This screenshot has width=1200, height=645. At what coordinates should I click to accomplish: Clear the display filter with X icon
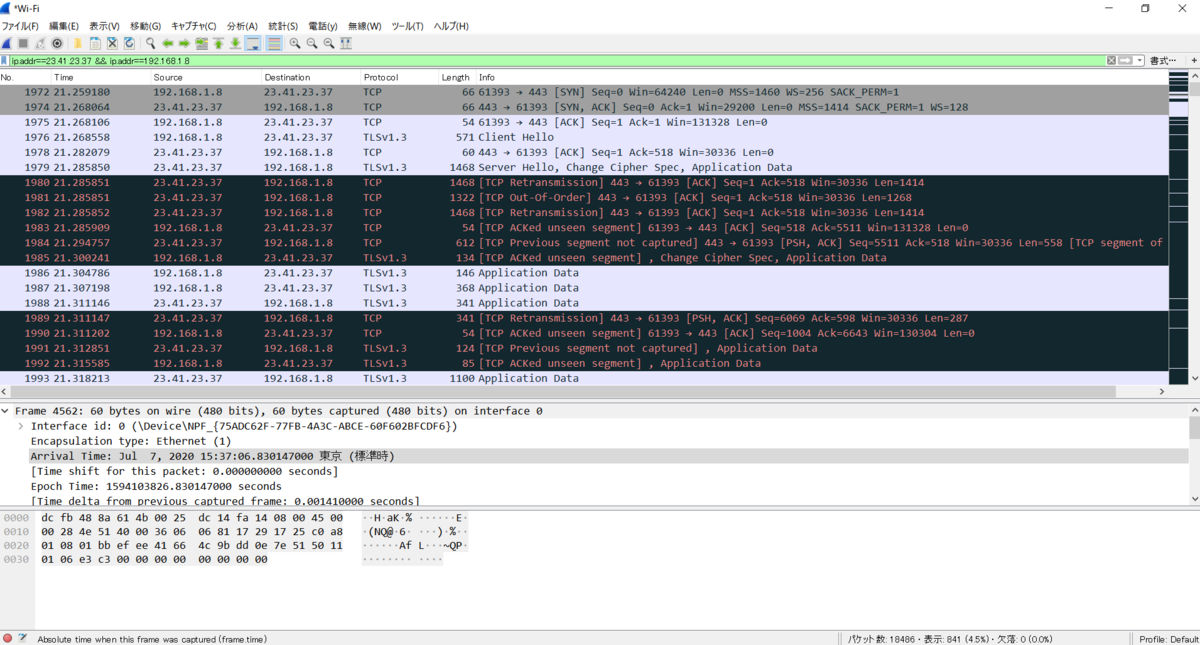1111,61
